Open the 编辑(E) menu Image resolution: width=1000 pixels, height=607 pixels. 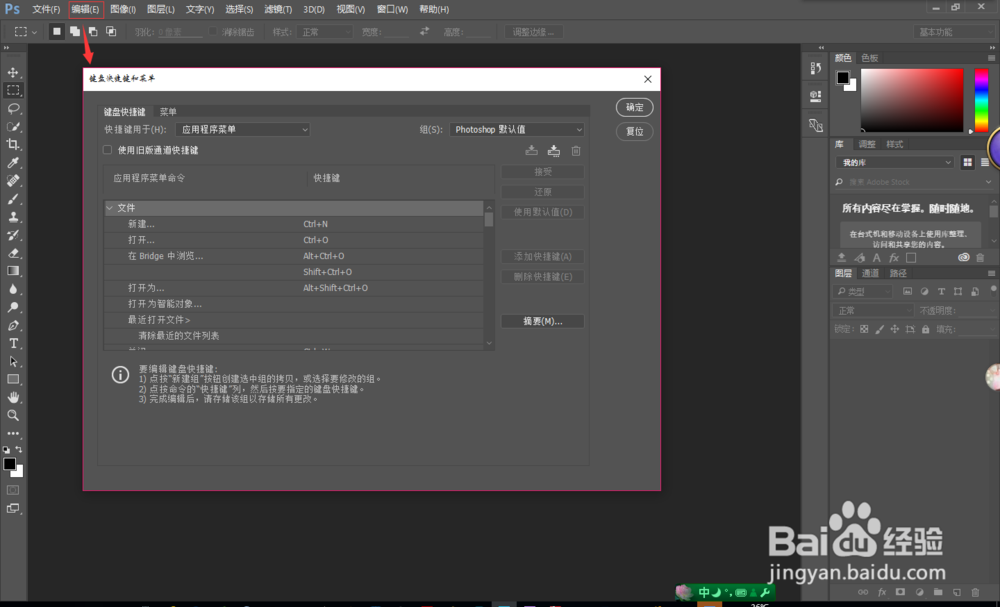pos(85,10)
